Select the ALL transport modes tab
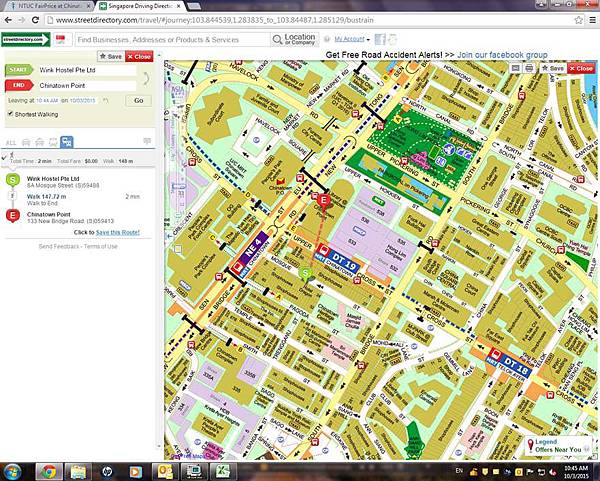600x481 pixels. coord(11,143)
